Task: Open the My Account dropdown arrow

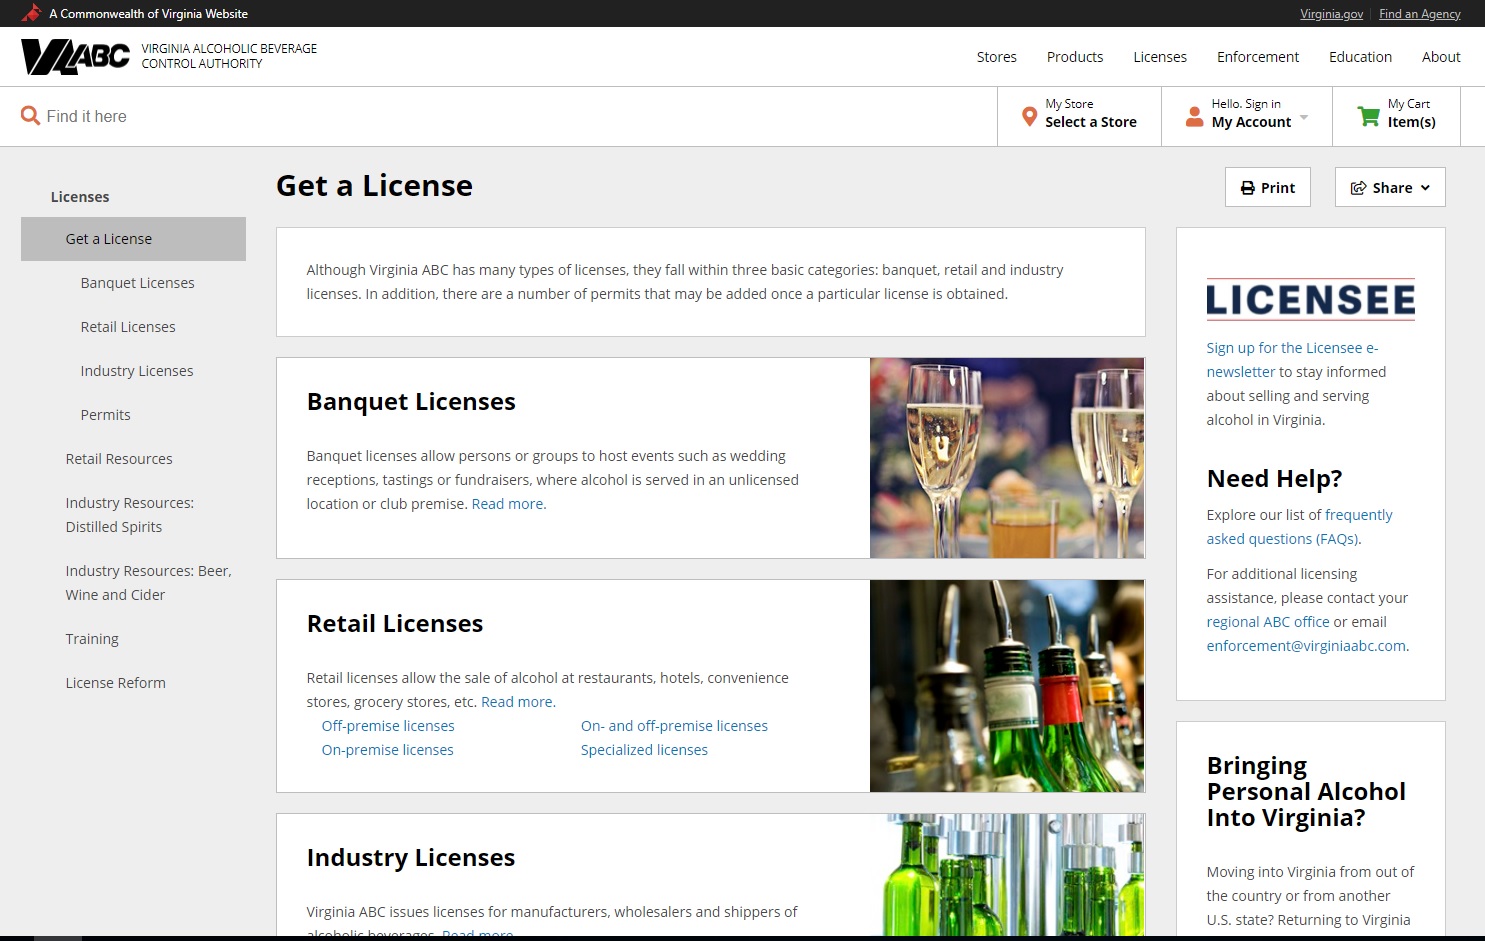Action: click(x=1303, y=118)
